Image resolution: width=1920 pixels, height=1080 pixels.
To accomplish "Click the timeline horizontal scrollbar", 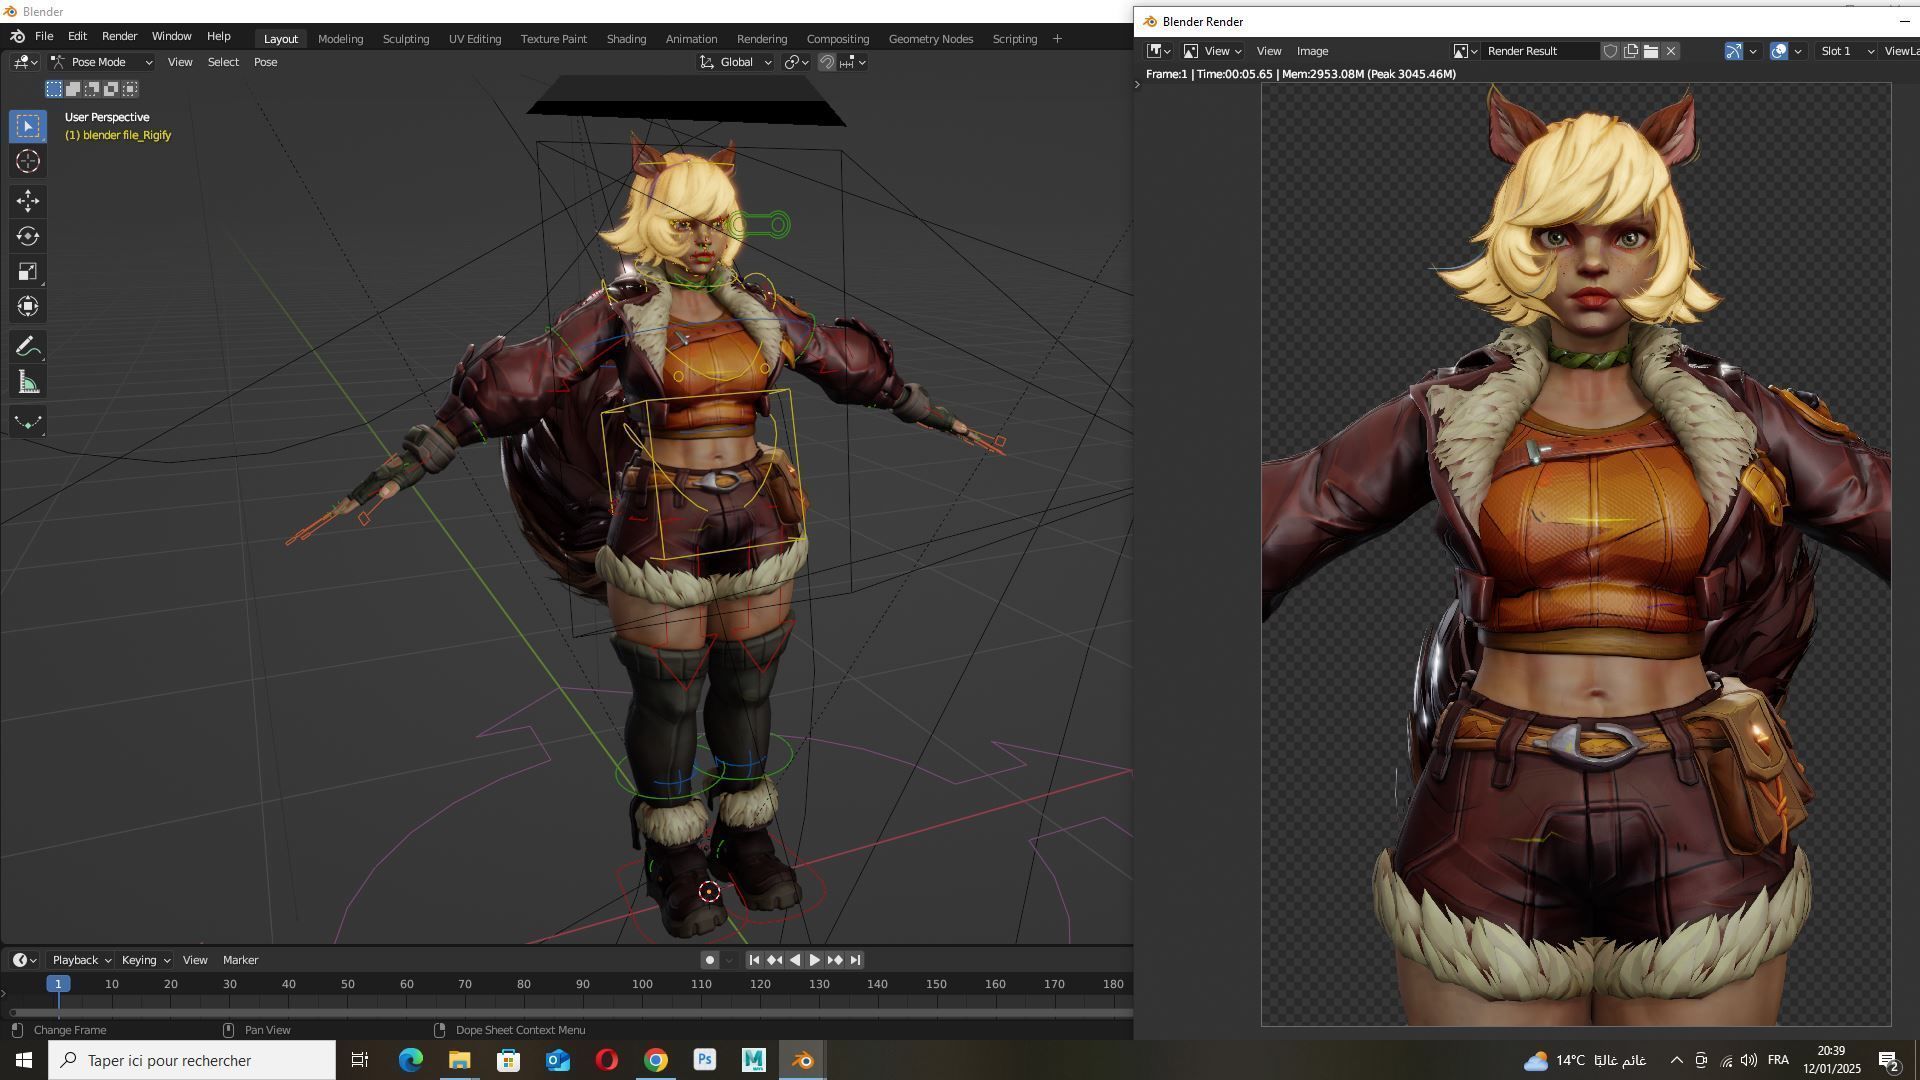I will click(570, 1013).
